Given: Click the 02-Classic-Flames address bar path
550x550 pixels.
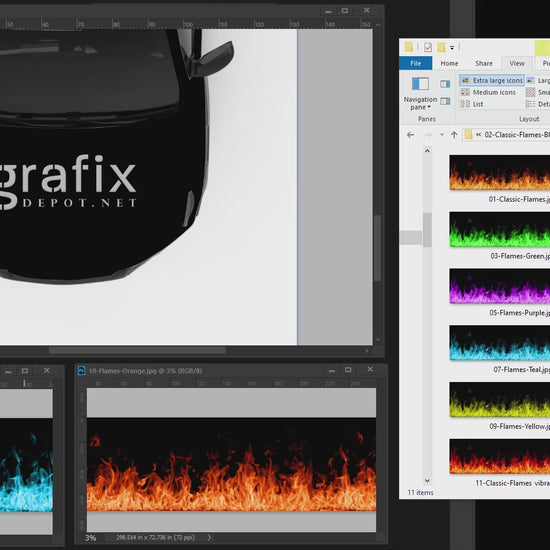Looking at the screenshot, I should tap(517, 135).
